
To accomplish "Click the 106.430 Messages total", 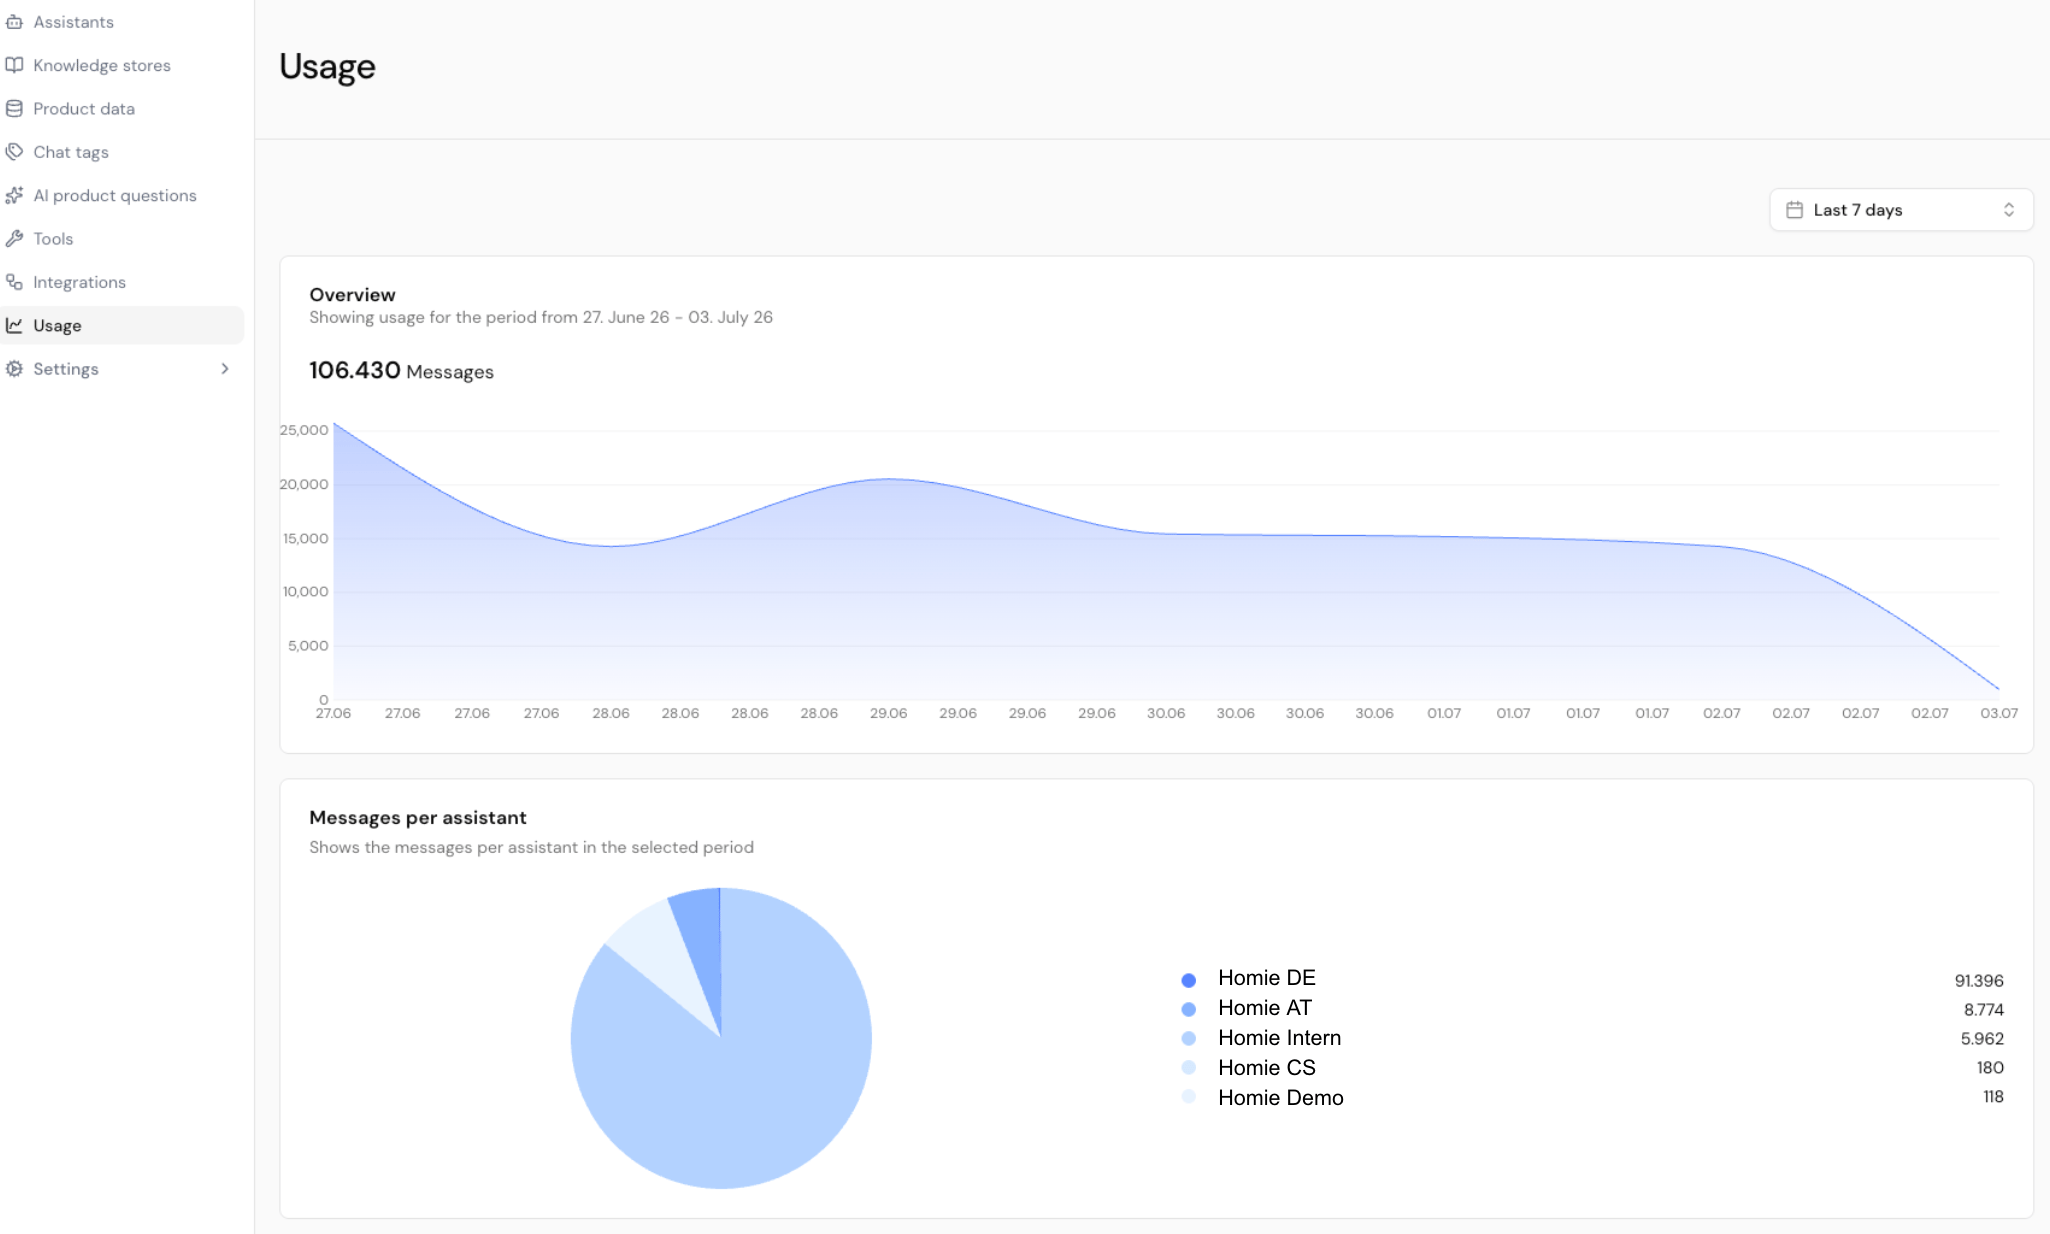I will pos(401,371).
